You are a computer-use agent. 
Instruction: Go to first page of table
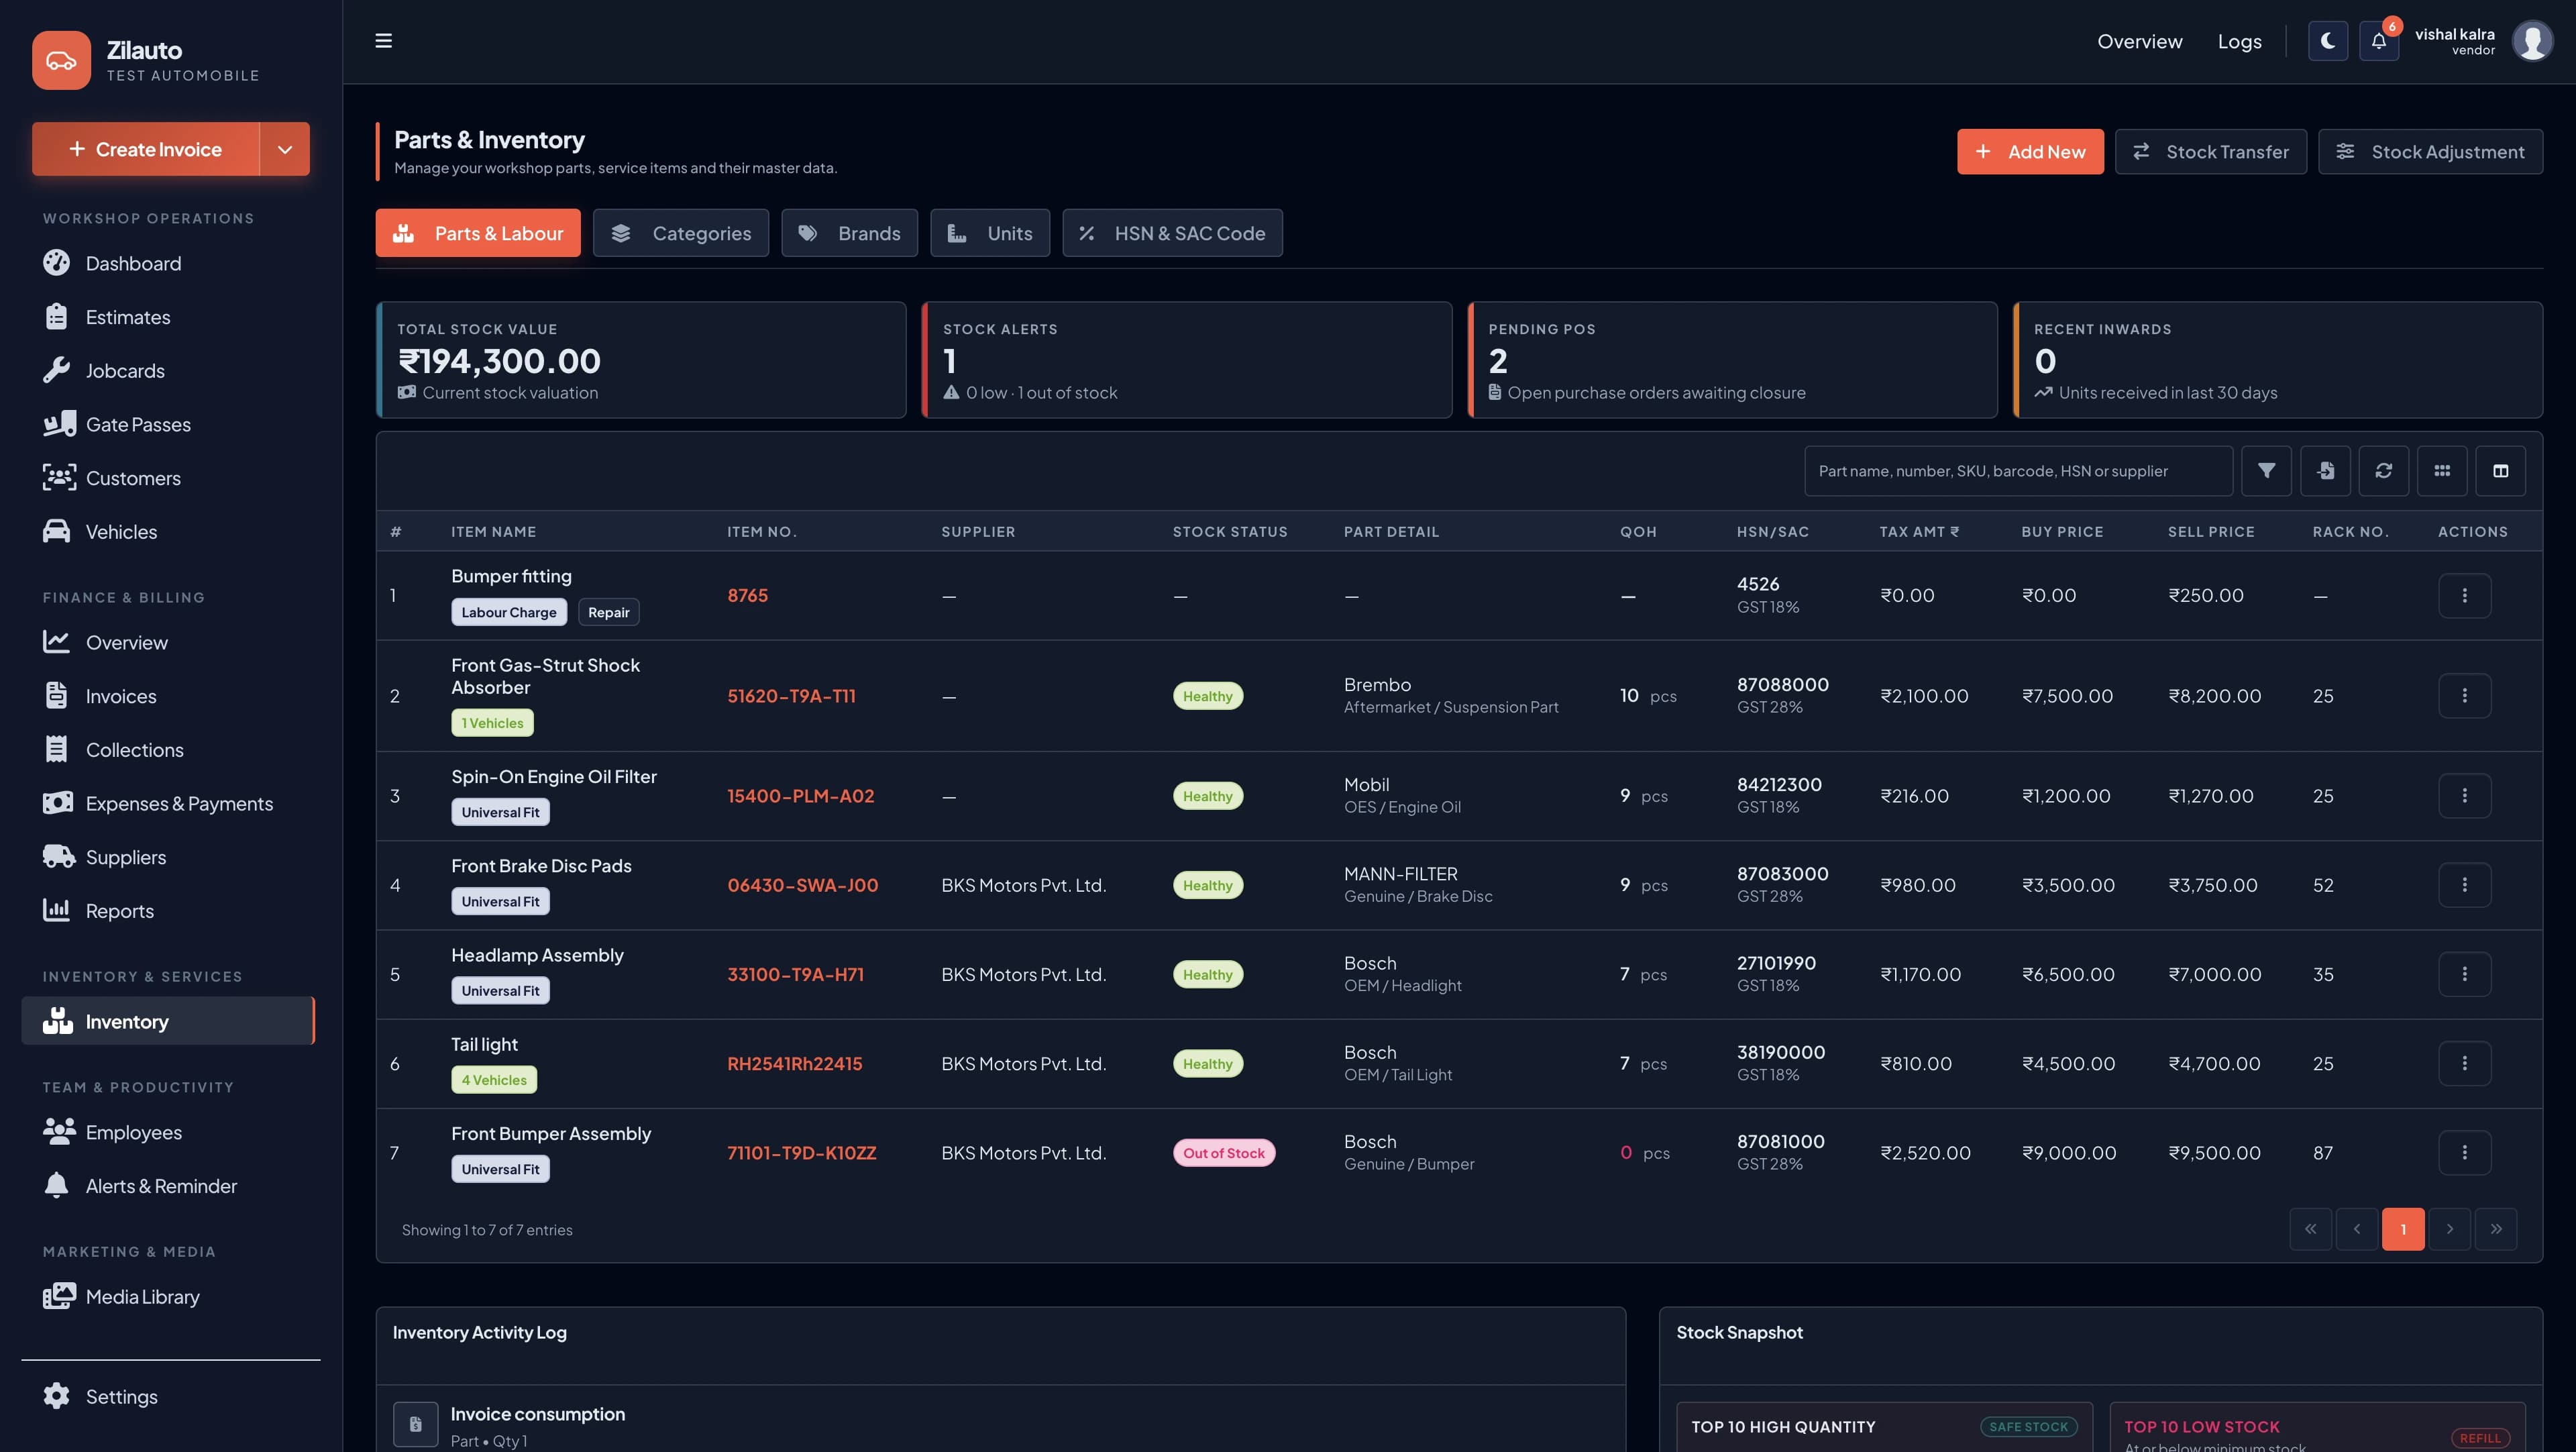coord(2310,1229)
